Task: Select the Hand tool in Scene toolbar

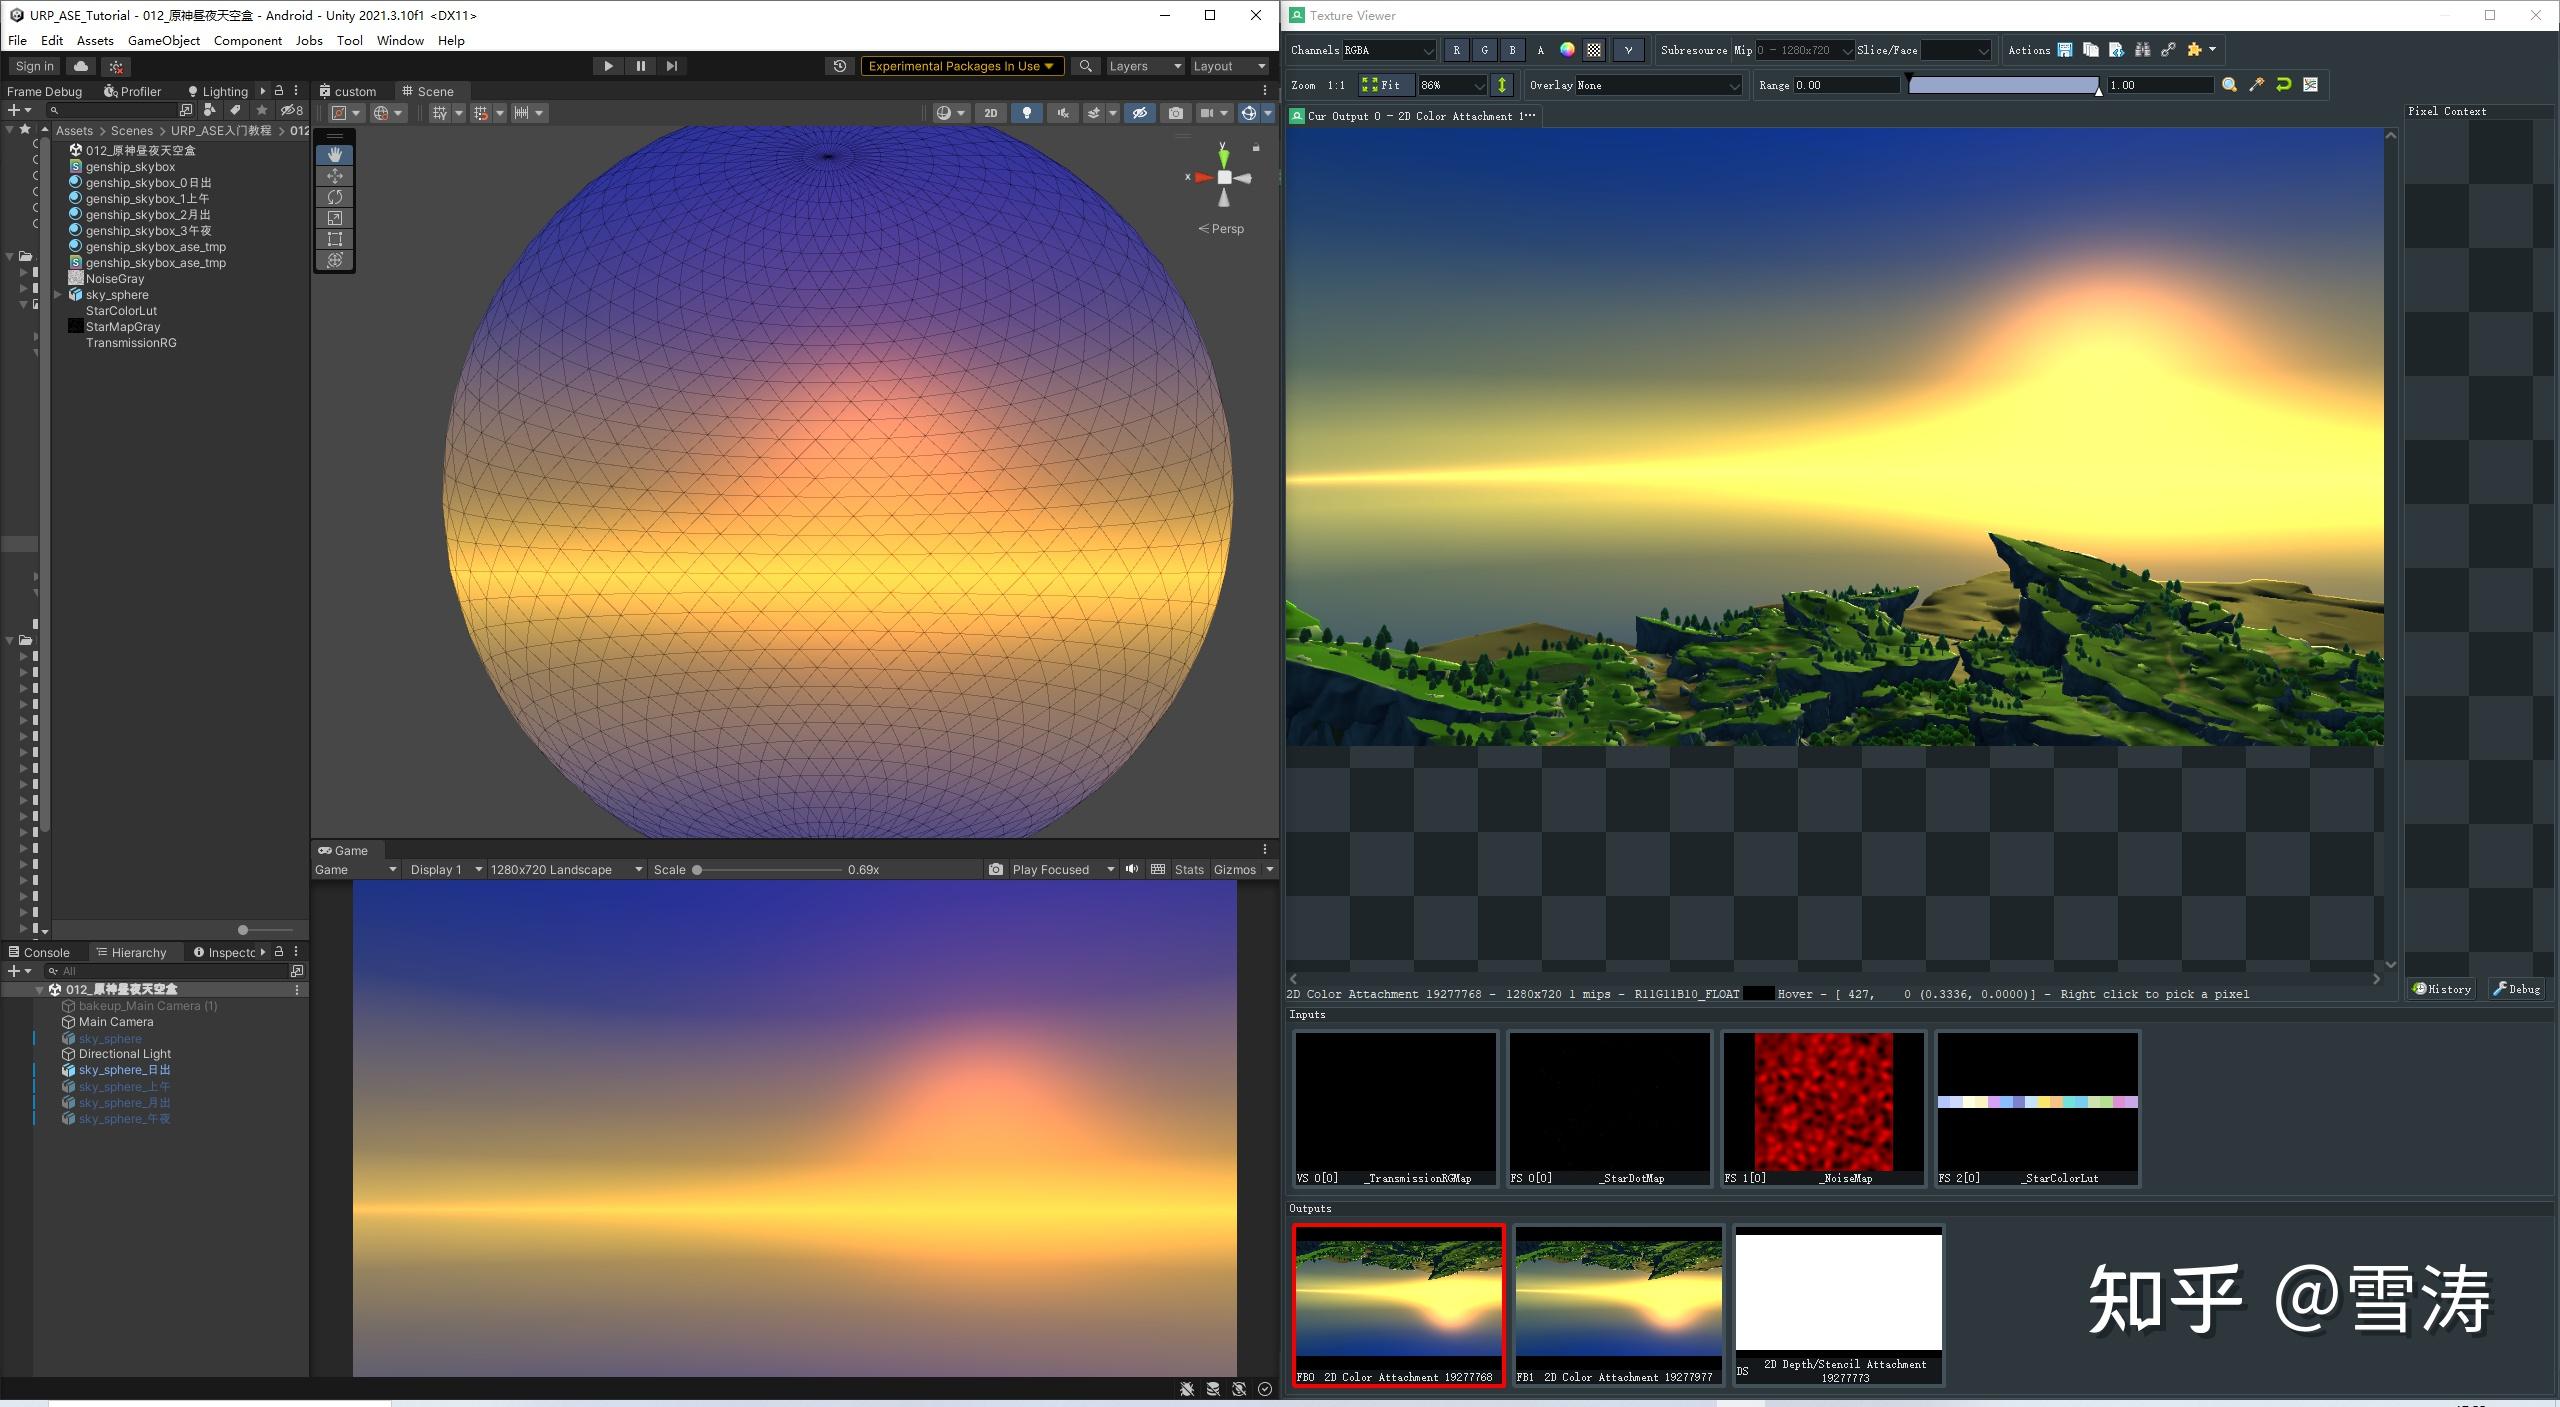Action: (334, 154)
